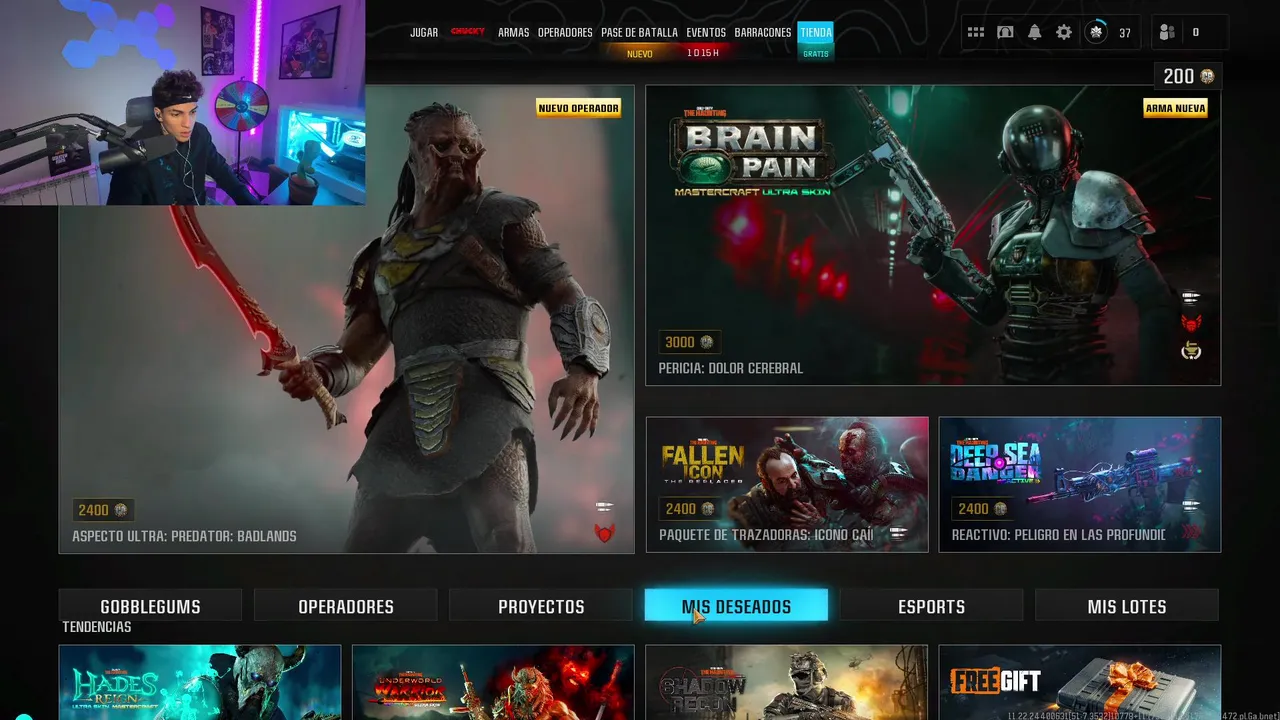
Task: Open the gear settings icon
Action: pyautogui.click(x=1064, y=32)
